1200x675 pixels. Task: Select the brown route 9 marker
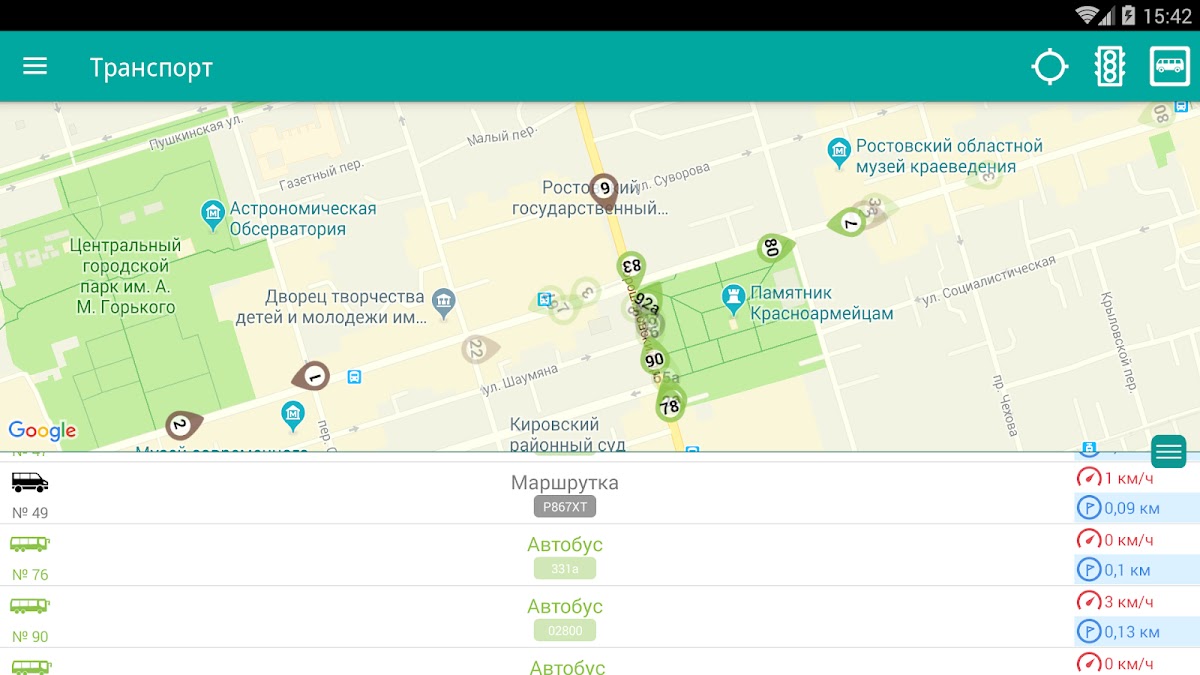604,187
